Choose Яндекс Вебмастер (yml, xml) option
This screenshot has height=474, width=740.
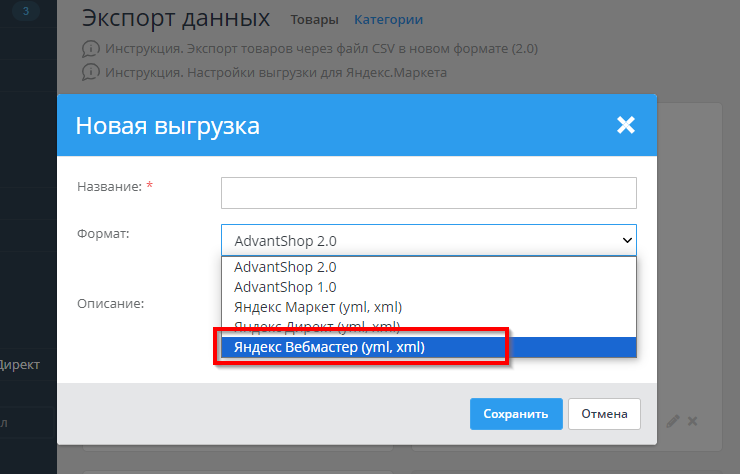(329, 347)
